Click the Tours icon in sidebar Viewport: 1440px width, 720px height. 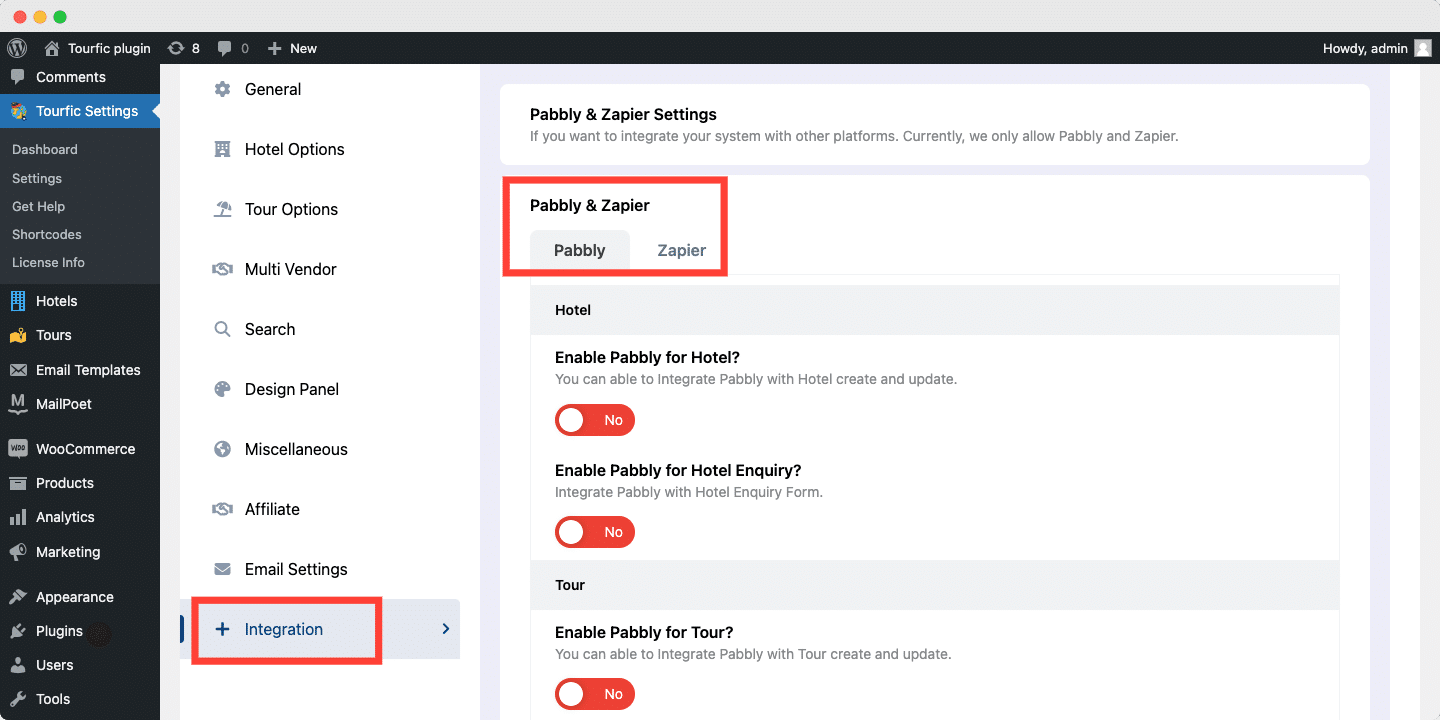[18, 335]
